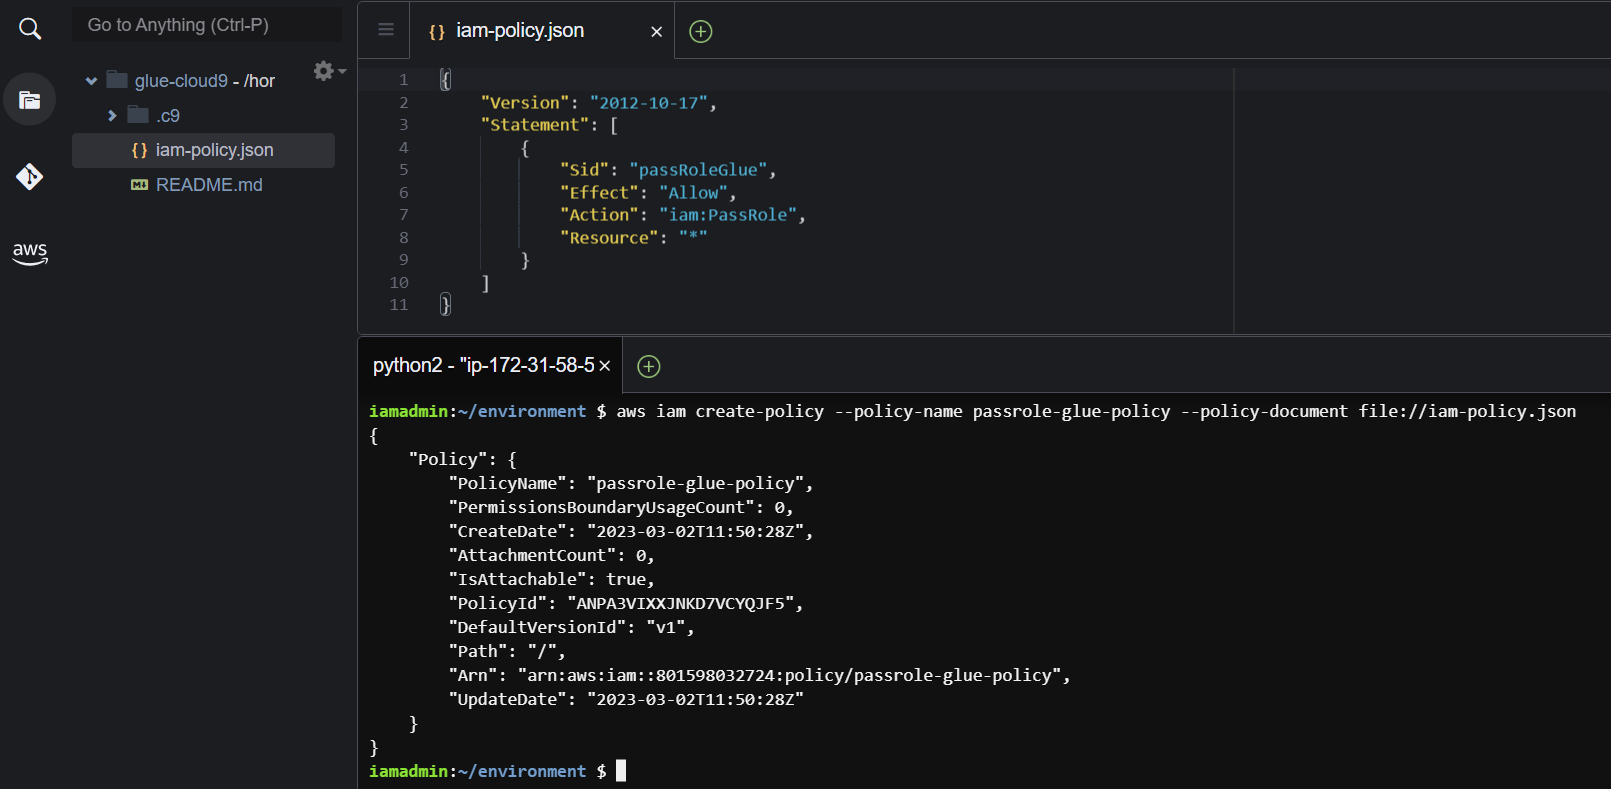Image resolution: width=1611 pixels, height=789 pixels.
Task: Close the python2 terminal tab
Action: [x=604, y=366]
